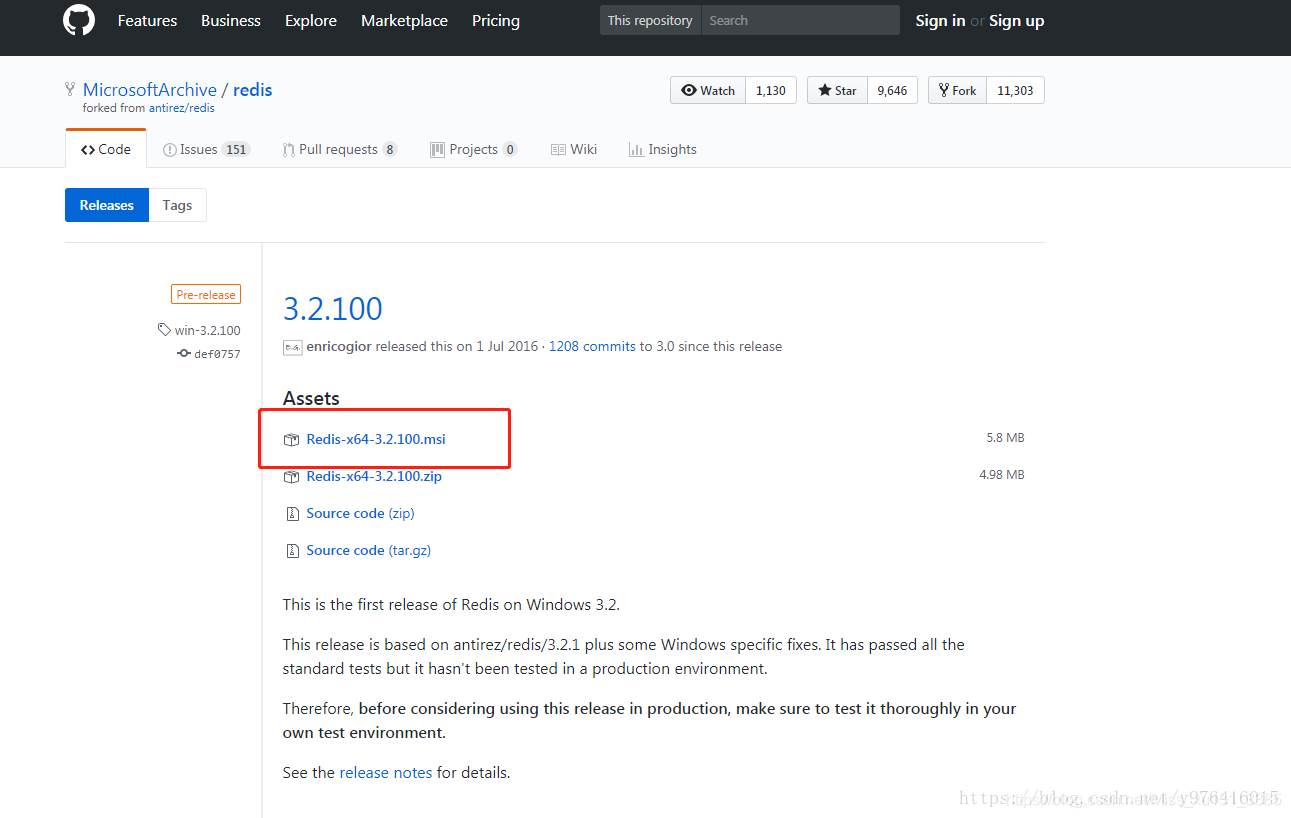Image resolution: width=1291 pixels, height=818 pixels.
Task: Switch to the Code tab
Action: tap(106, 149)
